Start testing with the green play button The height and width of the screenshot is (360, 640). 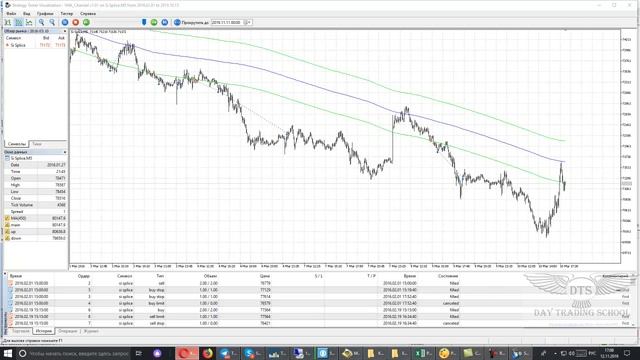tap(154, 22)
